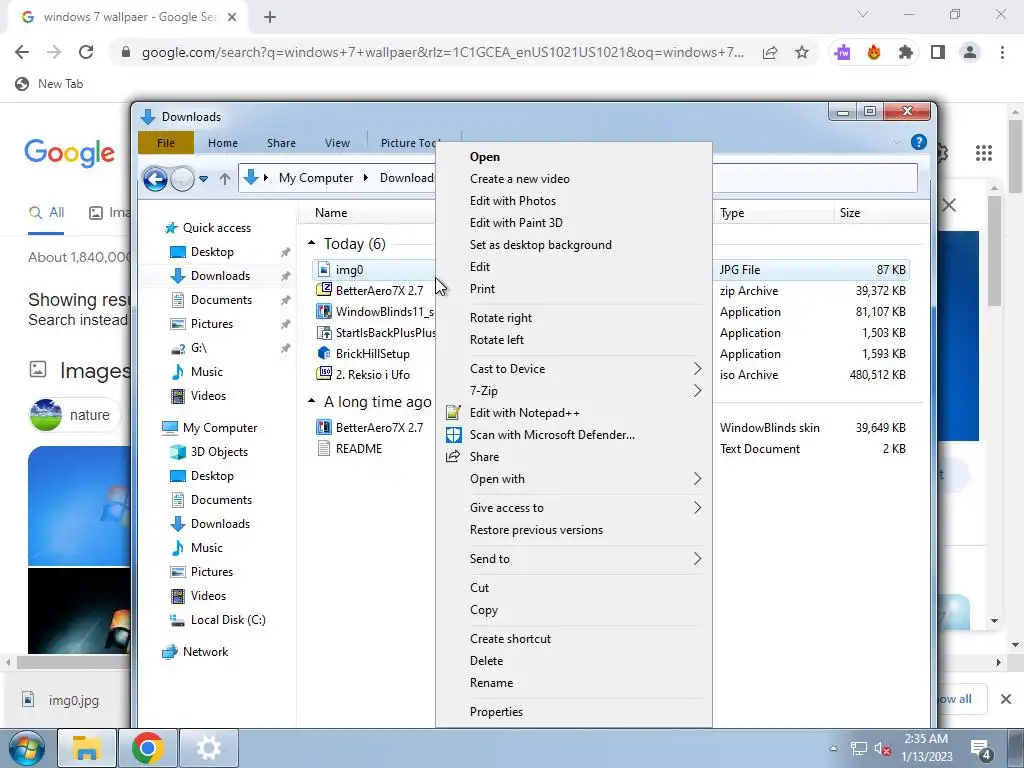This screenshot has width=1024, height=768.
Task: Click the Music note icon under Quick access
Action: tap(178, 372)
